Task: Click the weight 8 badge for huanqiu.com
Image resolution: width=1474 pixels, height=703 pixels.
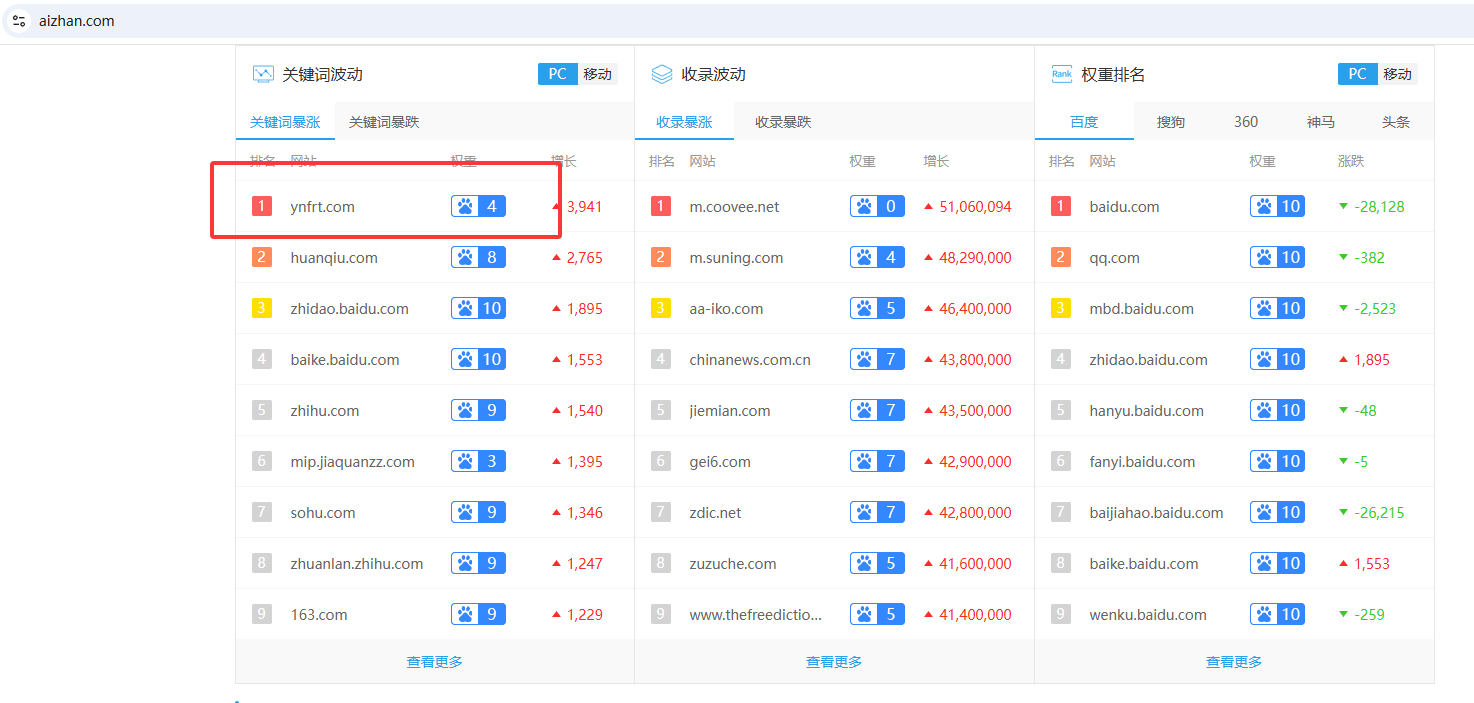Action: coord(478,257)
